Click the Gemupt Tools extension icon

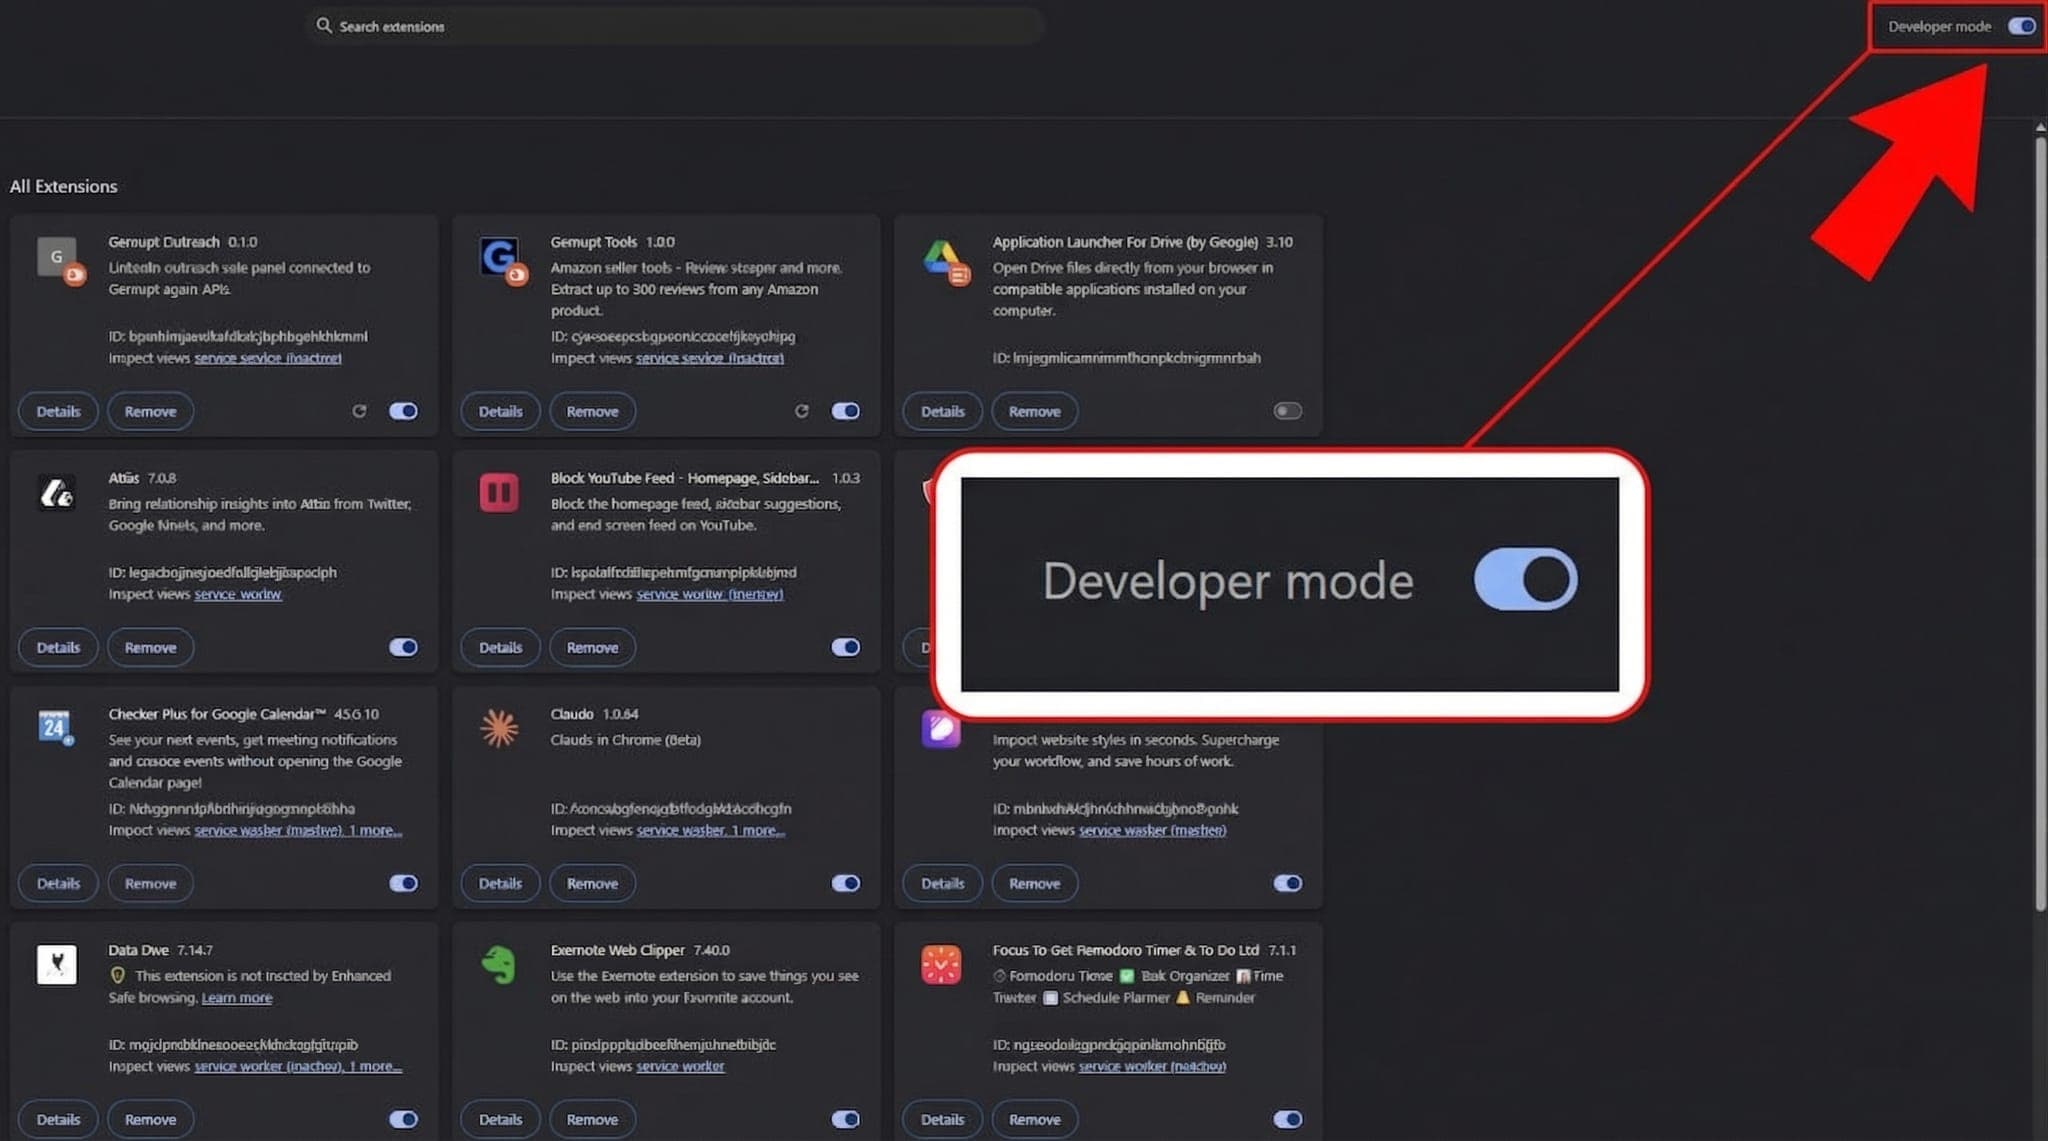pos(502,261)
